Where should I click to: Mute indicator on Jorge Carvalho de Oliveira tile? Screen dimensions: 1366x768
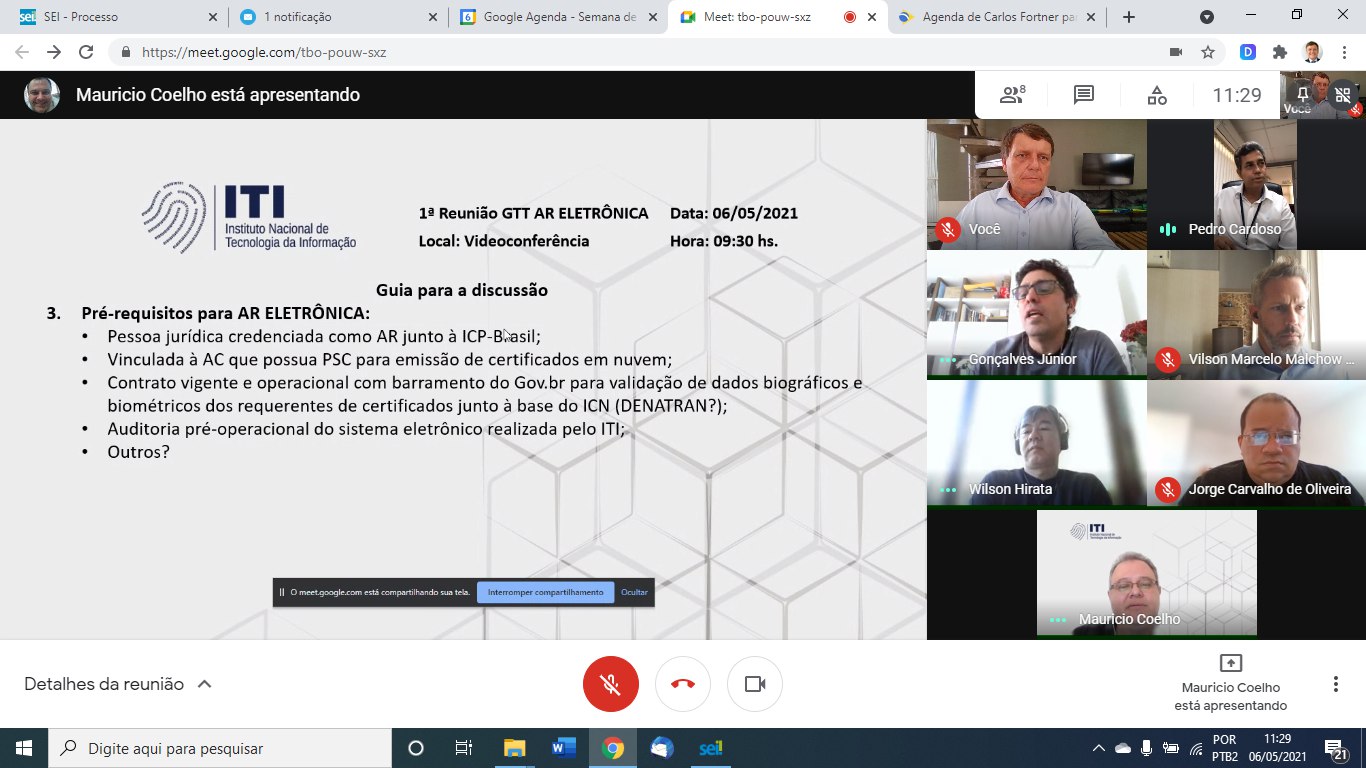click(1170, 490)
